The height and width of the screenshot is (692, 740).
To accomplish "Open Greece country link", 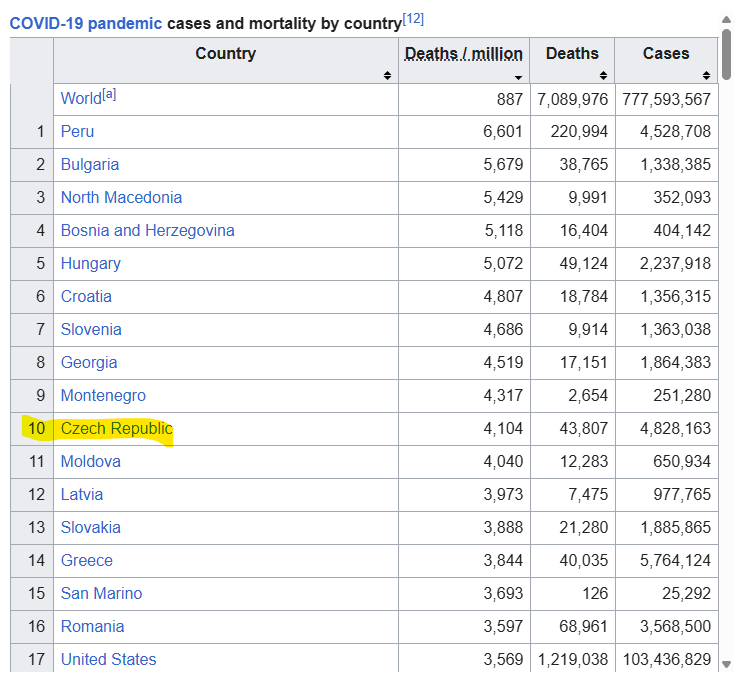I will [87, 561].
